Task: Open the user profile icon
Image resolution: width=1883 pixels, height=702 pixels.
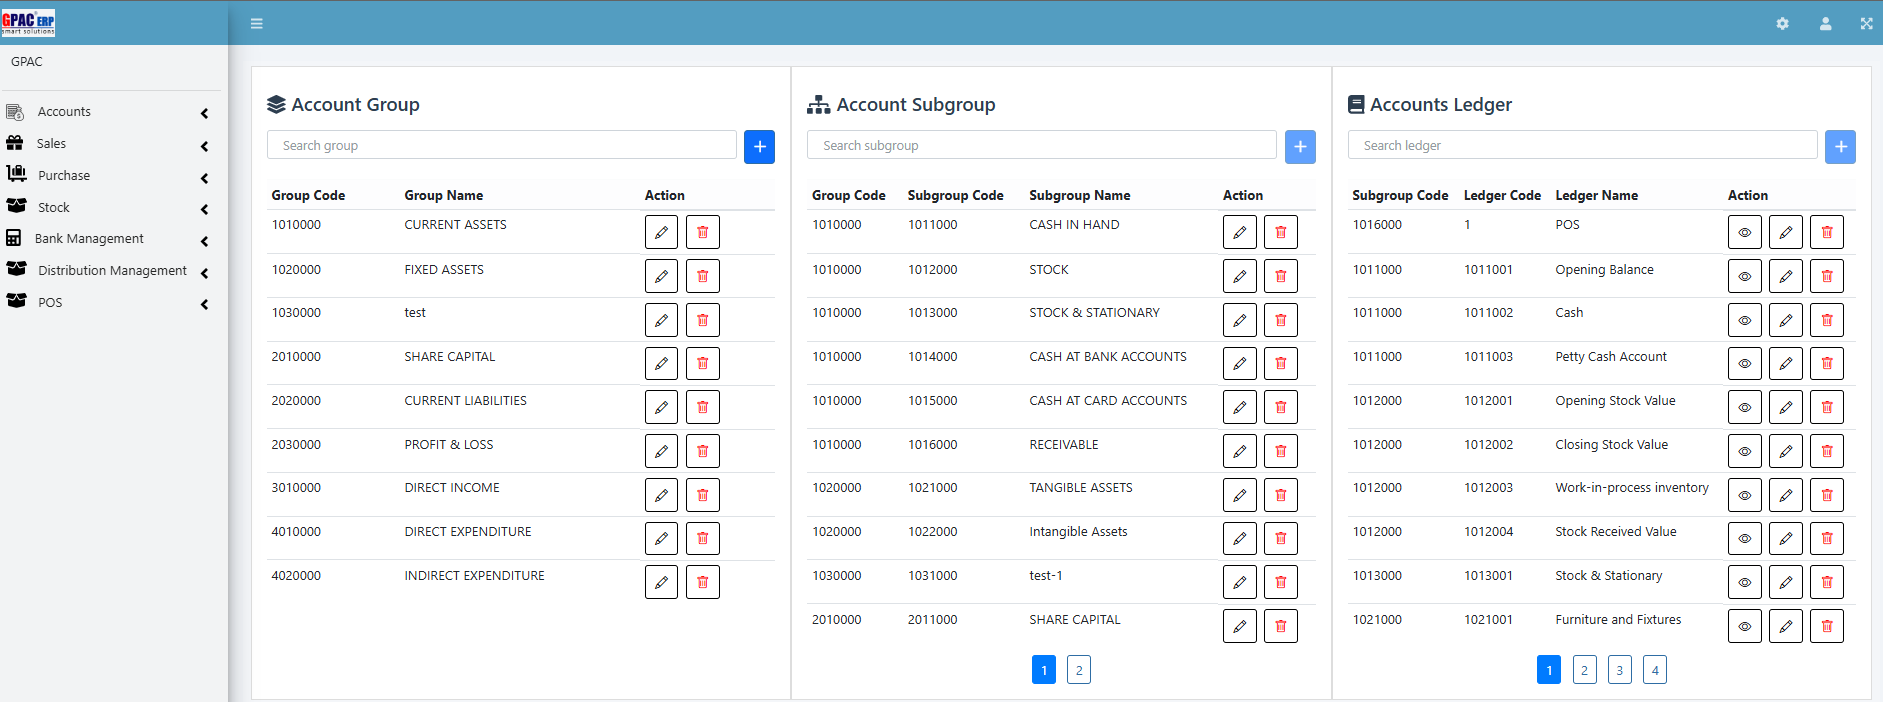Action: (1825, 23)
